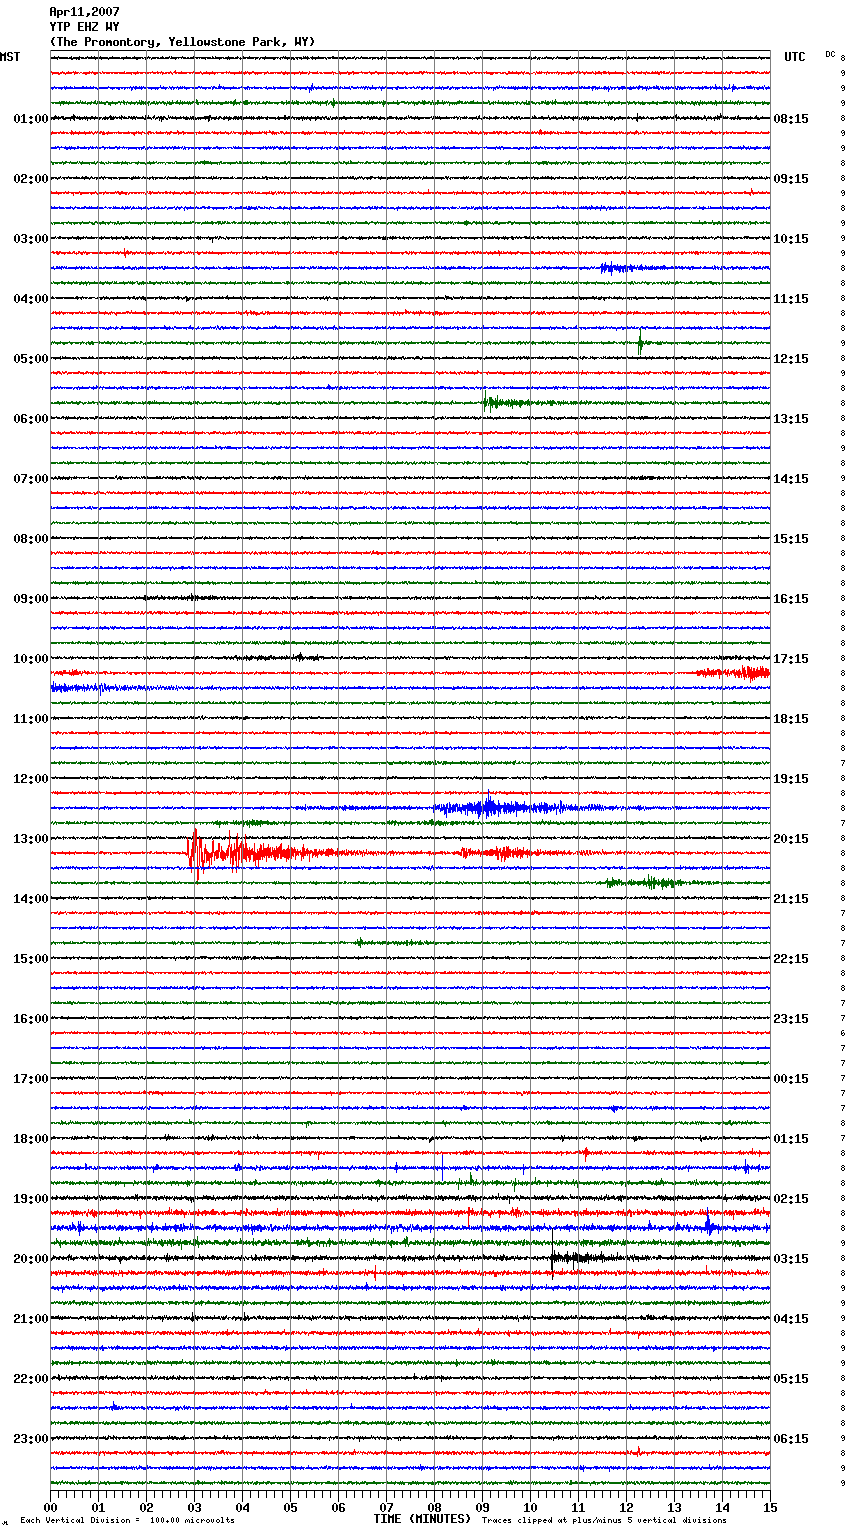Click the "TIME (MINUTES)" axis title

pos(422,1519)
